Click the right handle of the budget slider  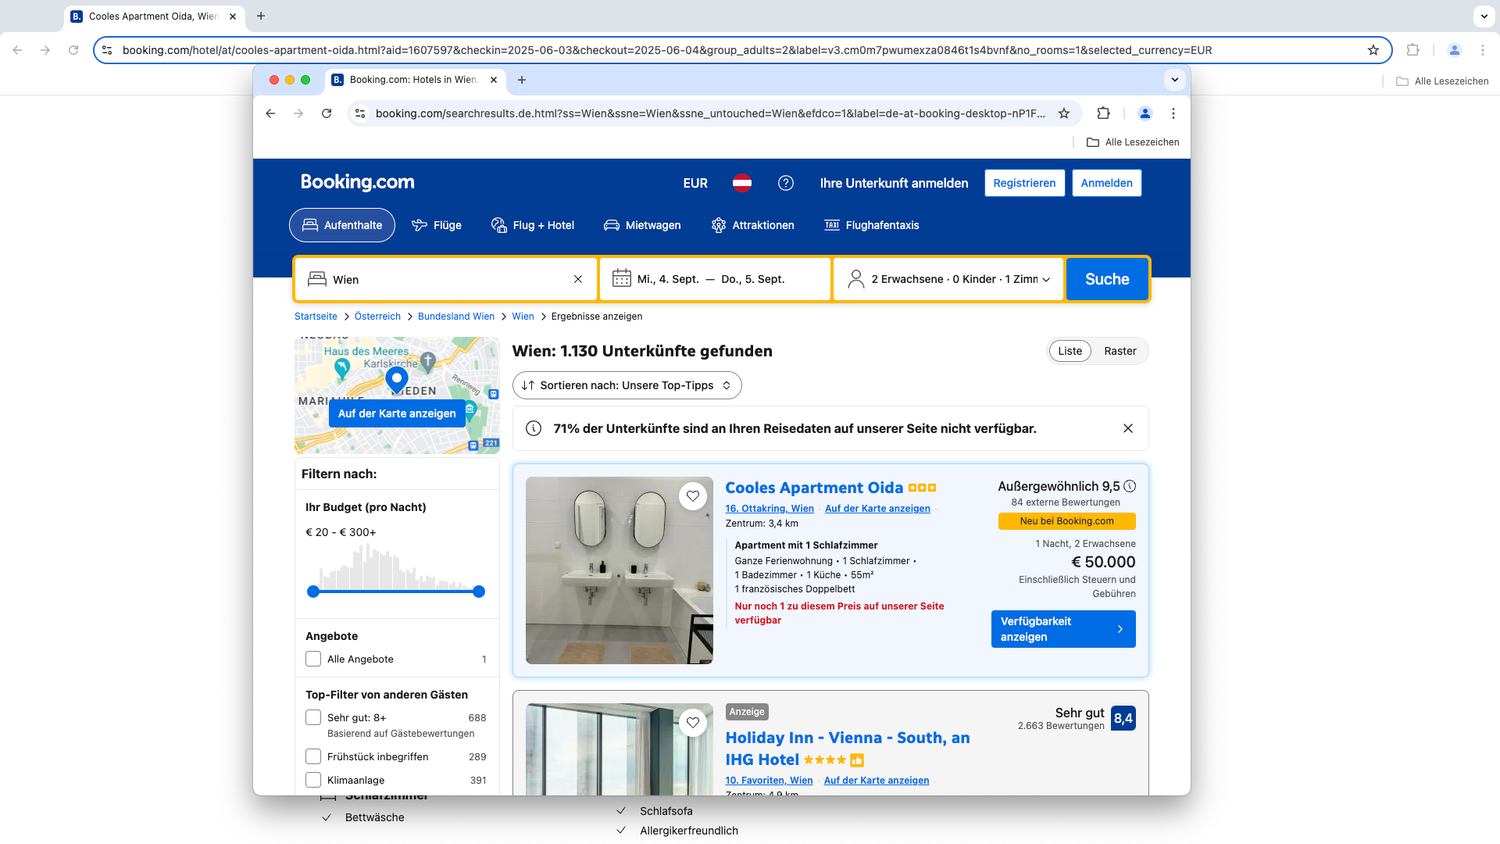(479, 592)
